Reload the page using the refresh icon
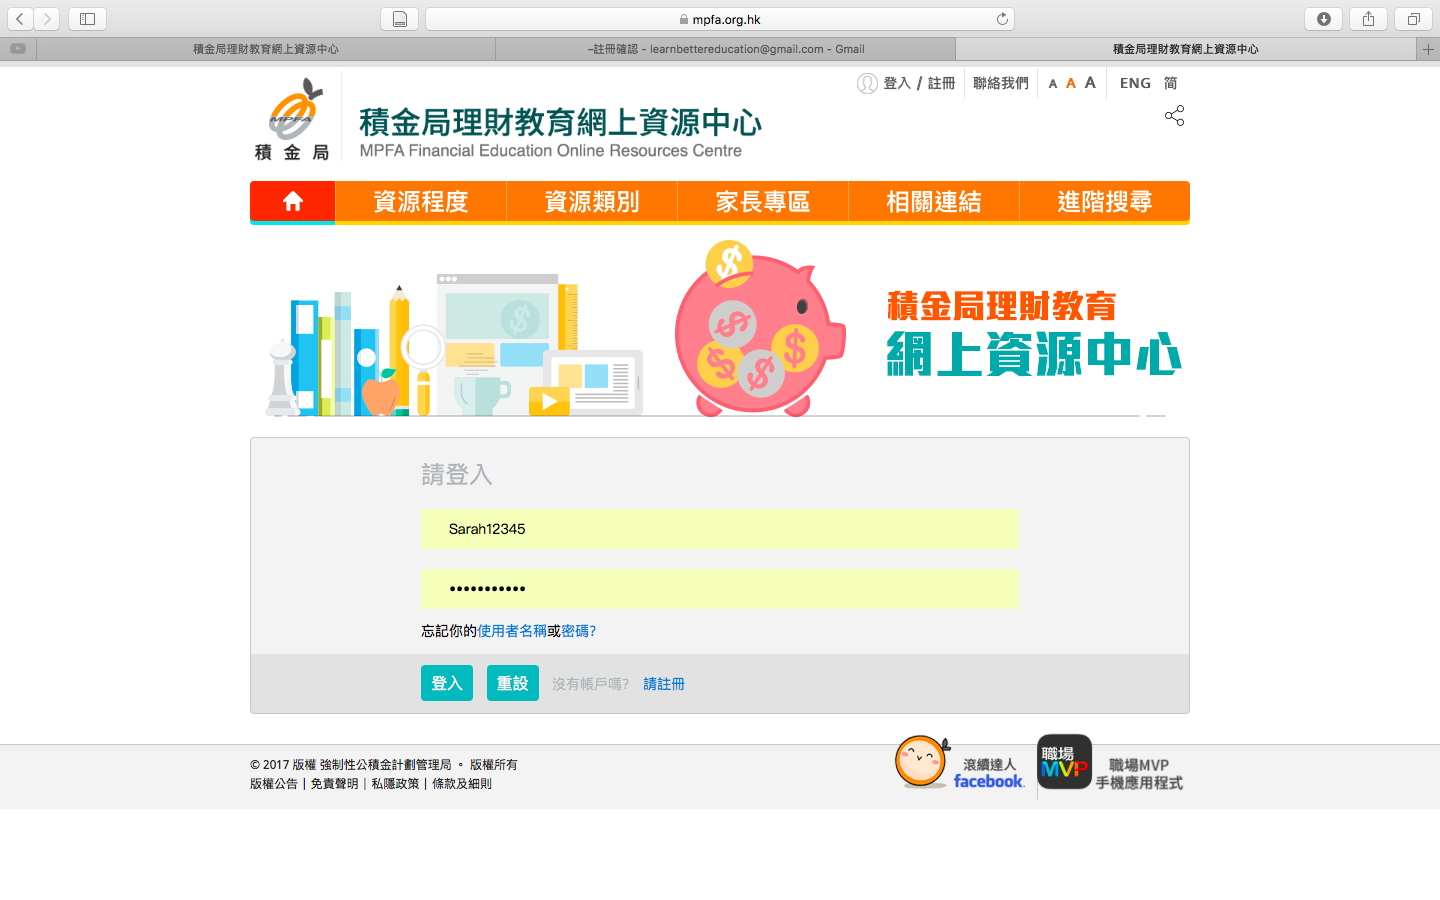 coord(1002,19)
